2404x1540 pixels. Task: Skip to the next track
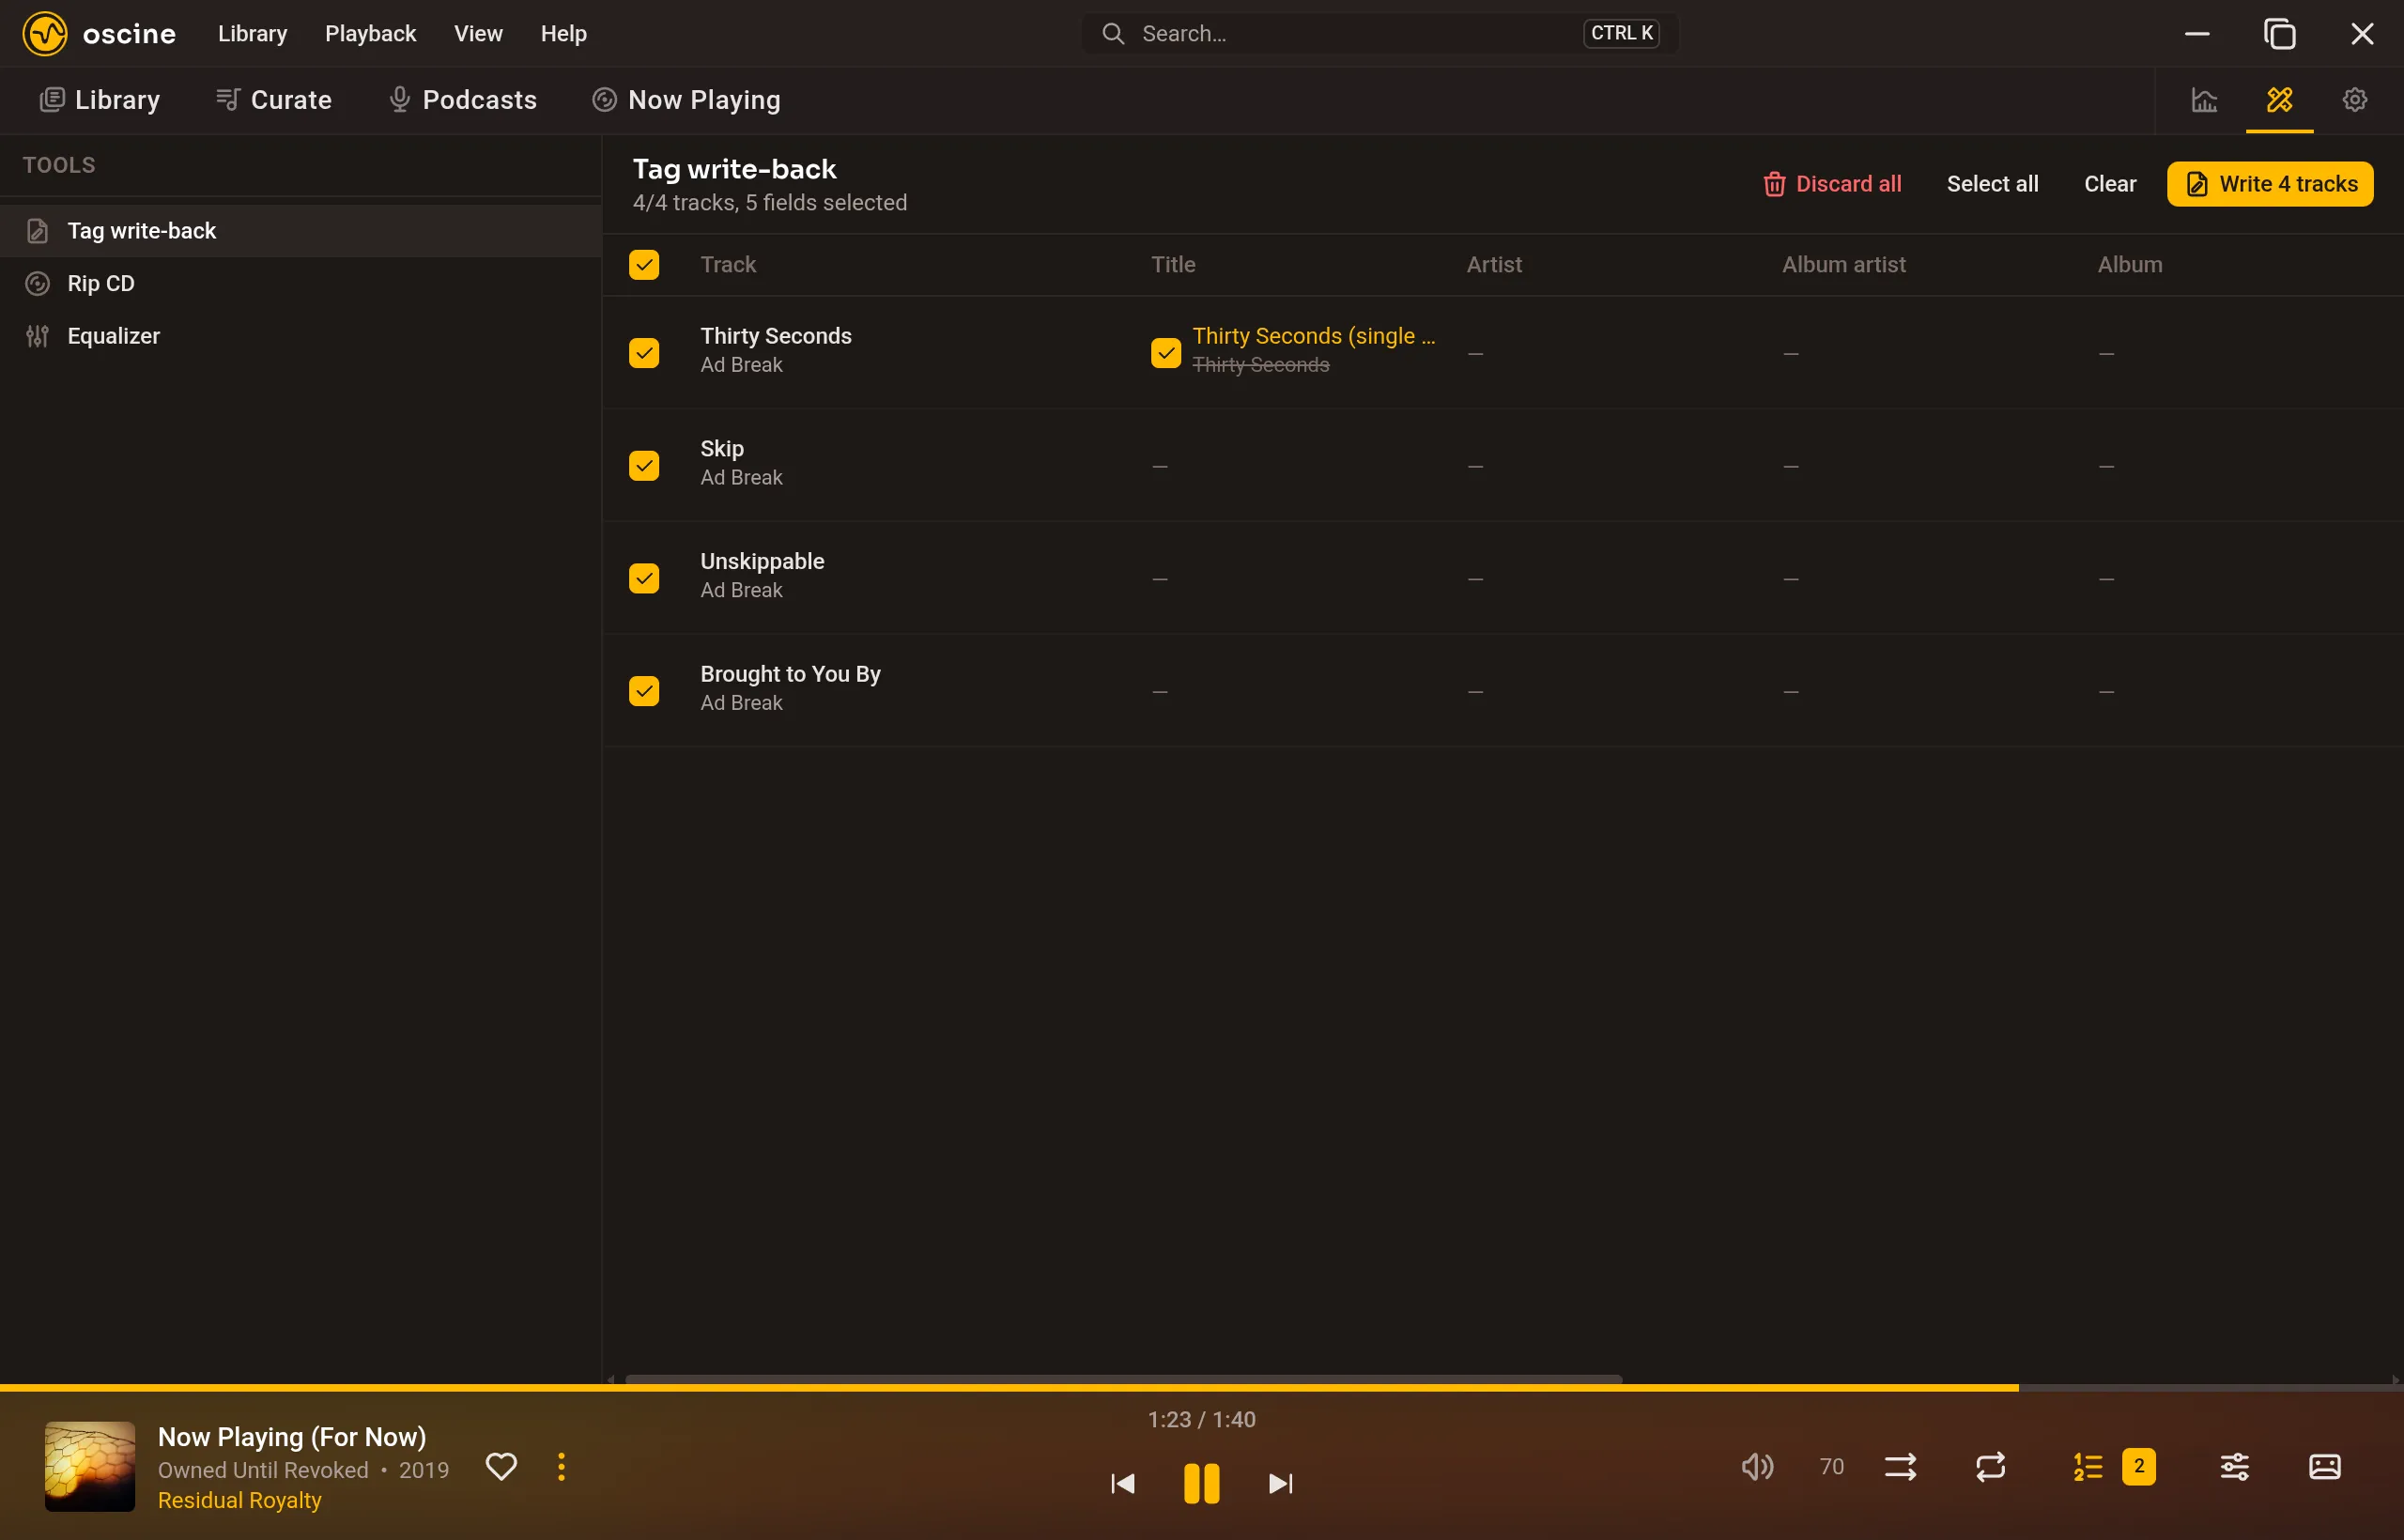click(x=1280, y=1483)
